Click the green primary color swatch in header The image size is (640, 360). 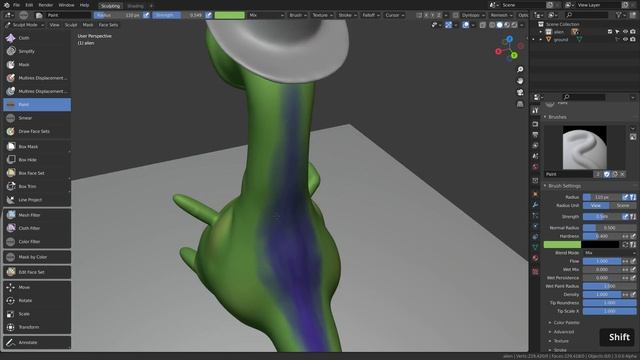click(x=229, y=15)
